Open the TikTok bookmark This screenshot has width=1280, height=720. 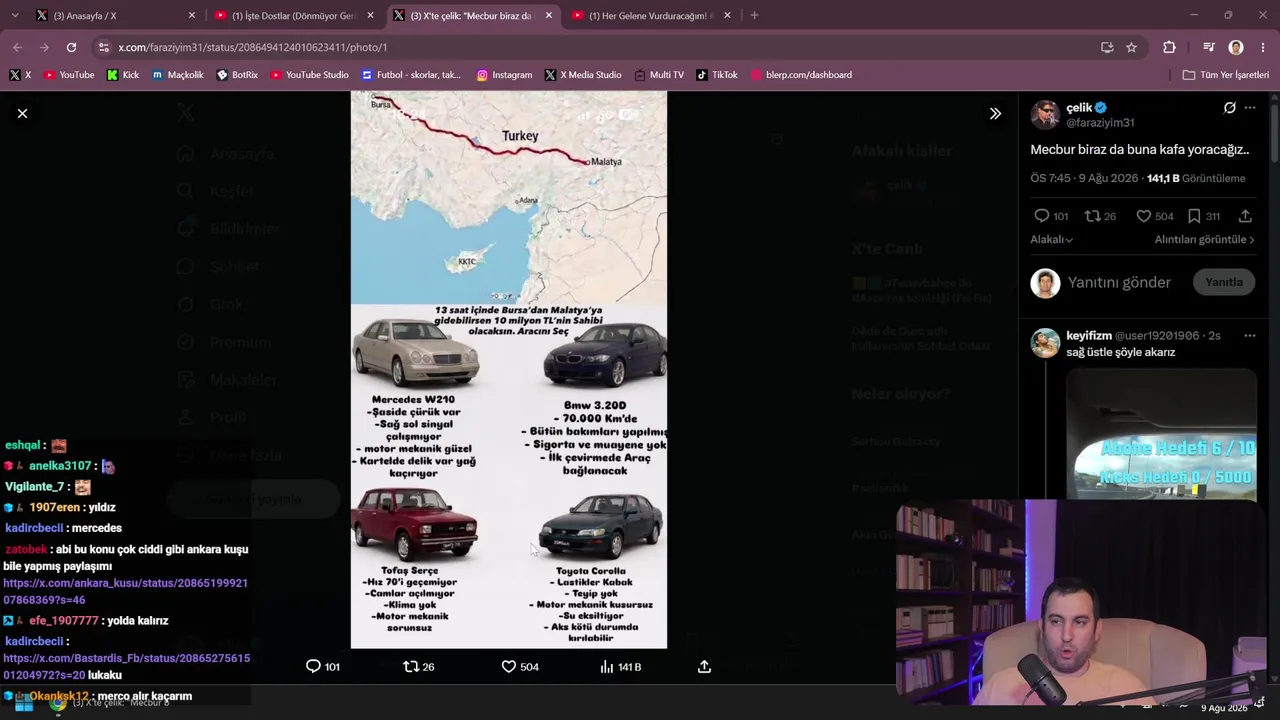[717, 75]
